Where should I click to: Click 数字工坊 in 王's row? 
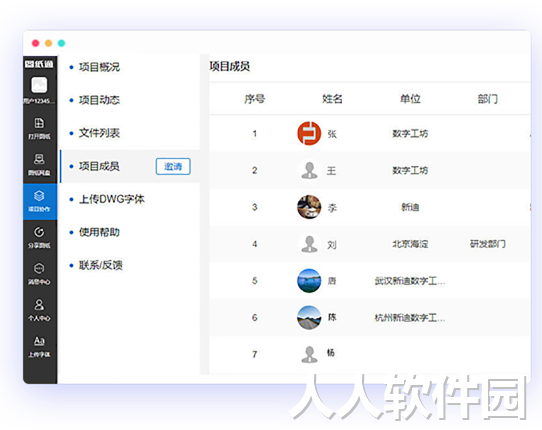coord(410,170)
